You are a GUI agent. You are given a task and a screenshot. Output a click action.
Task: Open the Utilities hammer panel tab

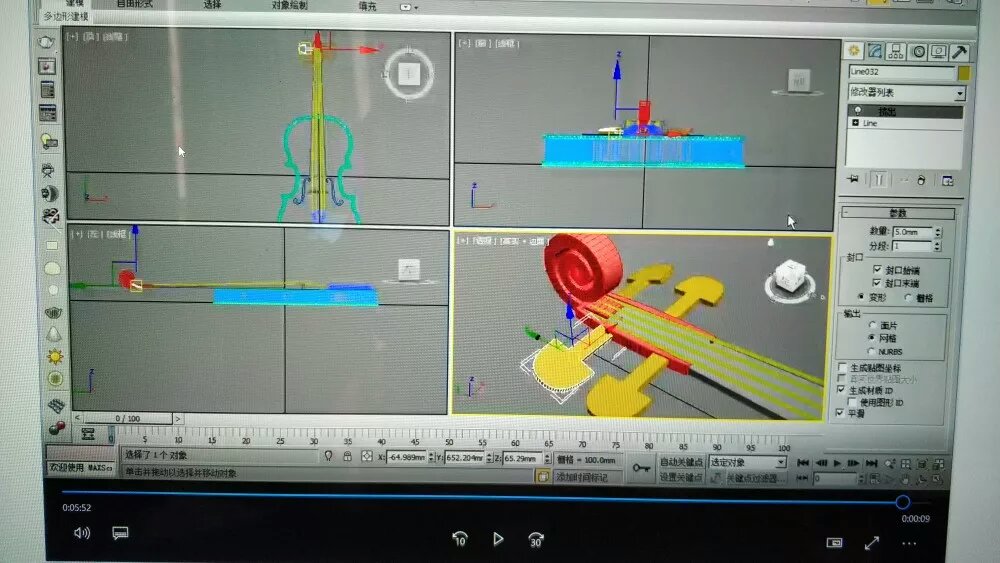click(x=959, y=51)
